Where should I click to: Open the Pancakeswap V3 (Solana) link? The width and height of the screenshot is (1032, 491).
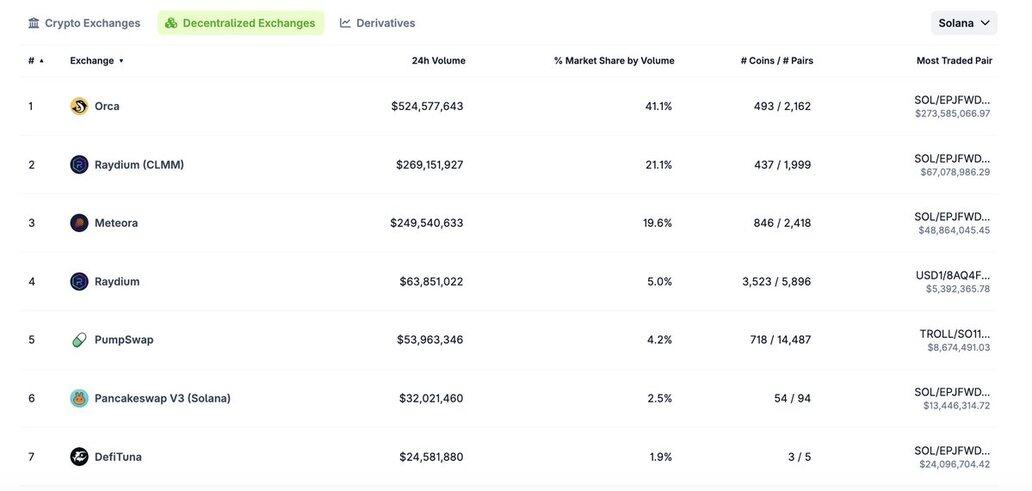tap(163, 398)
